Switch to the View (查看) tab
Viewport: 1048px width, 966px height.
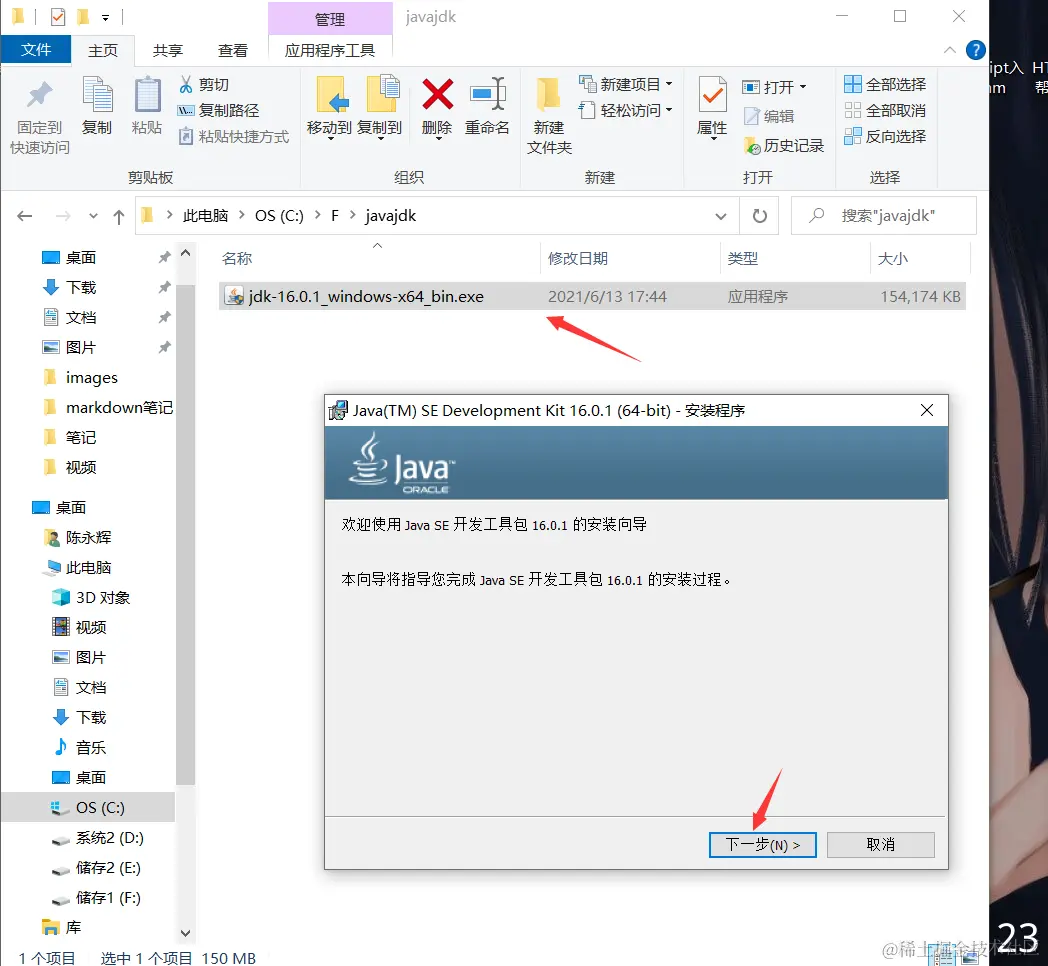[x=233, y=50]
